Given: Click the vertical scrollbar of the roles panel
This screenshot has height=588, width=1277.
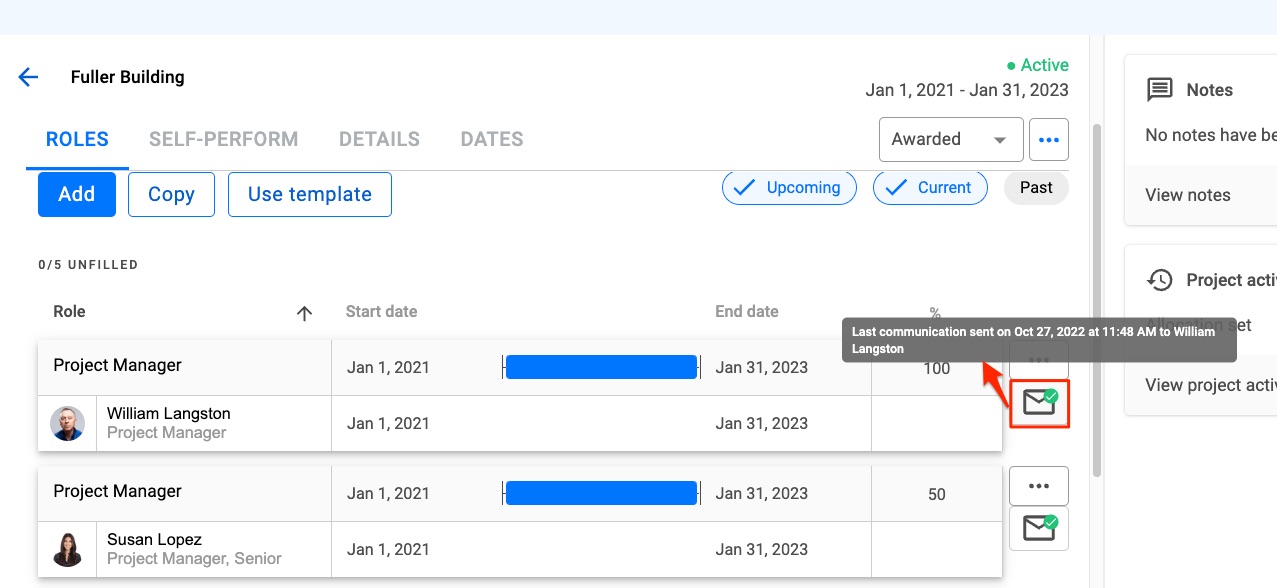Looking at the screenshot, I should click(1096, 300).
